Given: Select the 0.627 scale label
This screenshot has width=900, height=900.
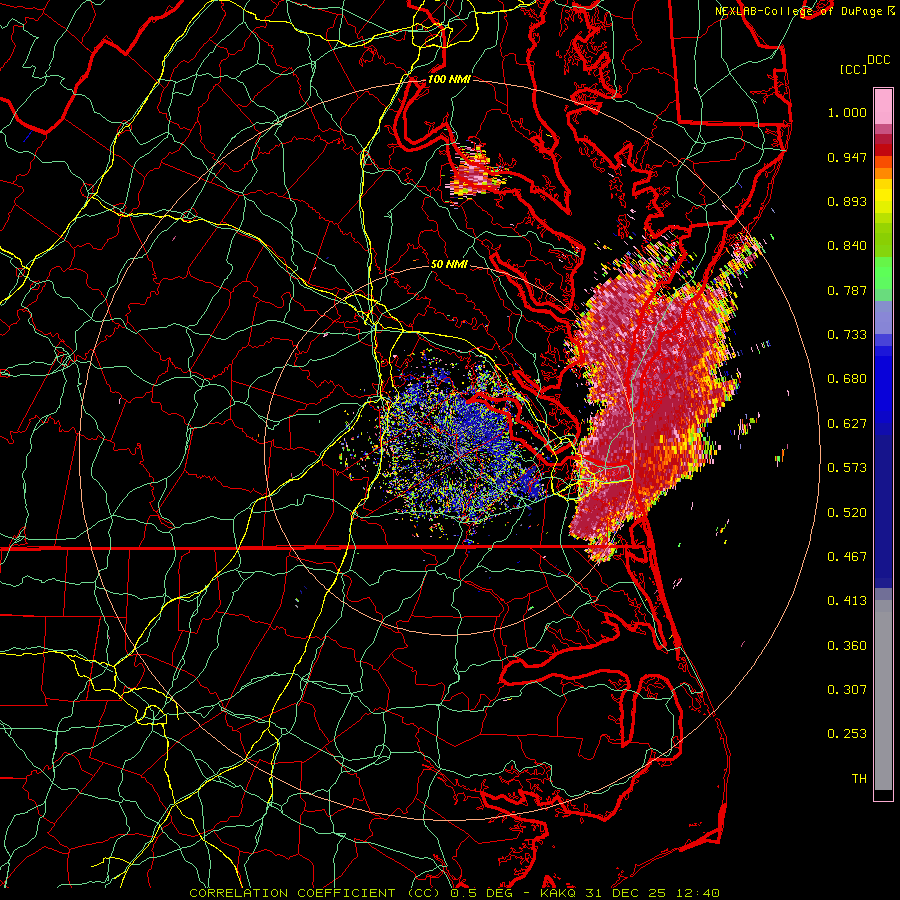Looking at the screenshot, I should coord(847,424).
